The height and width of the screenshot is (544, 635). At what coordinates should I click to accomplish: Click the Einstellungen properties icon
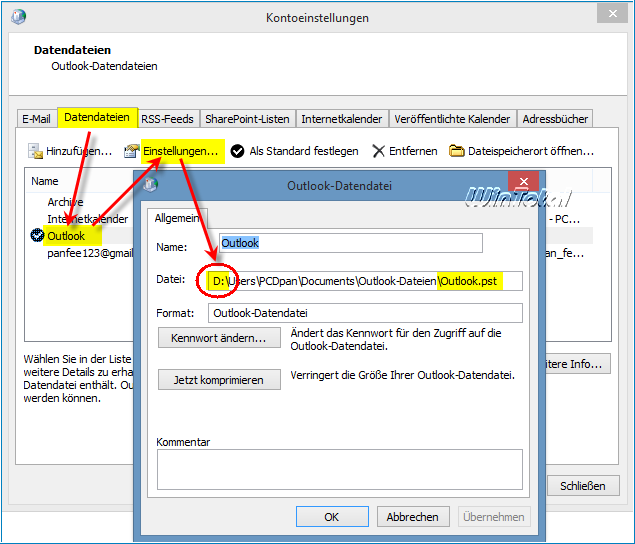[x=132, y=151]
